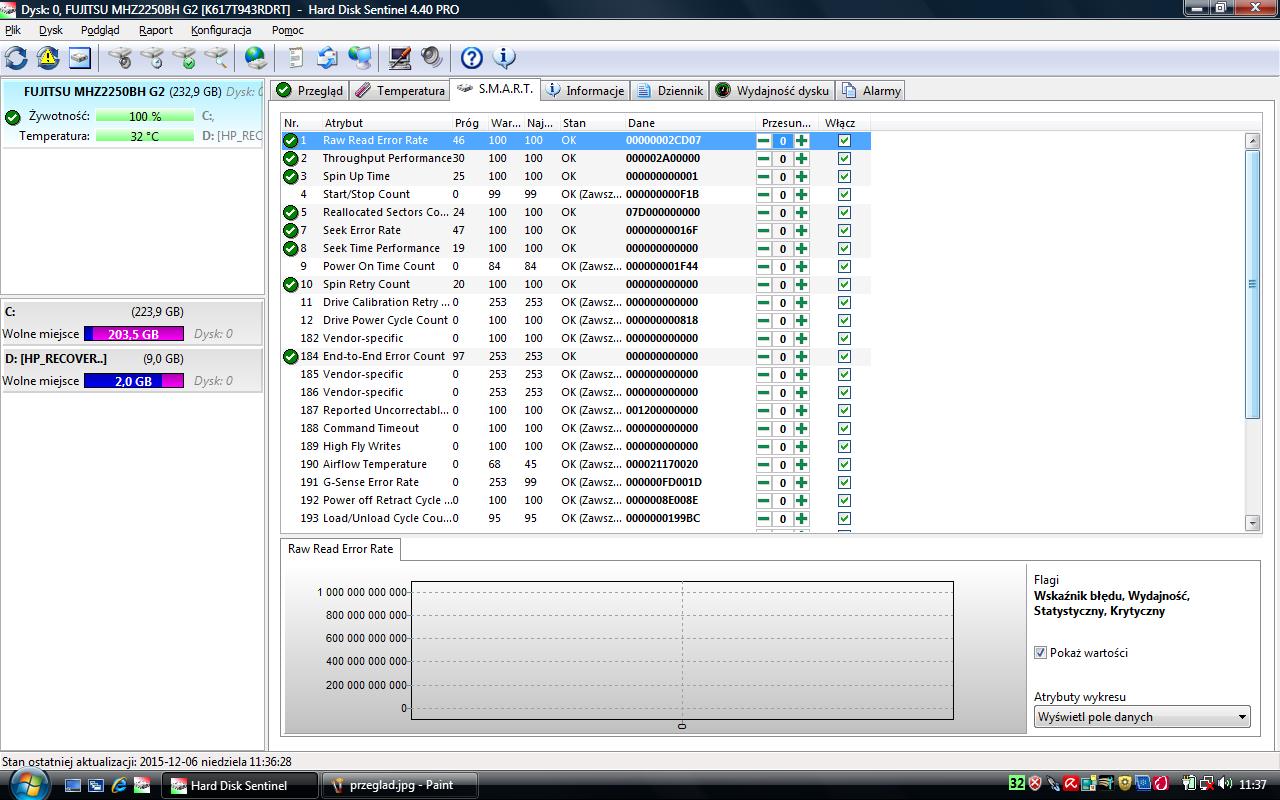Toggle the Włącz checkbox for Spin Up Time
This screenshot has height=800, width=1280.
click(x=844, y=177)
